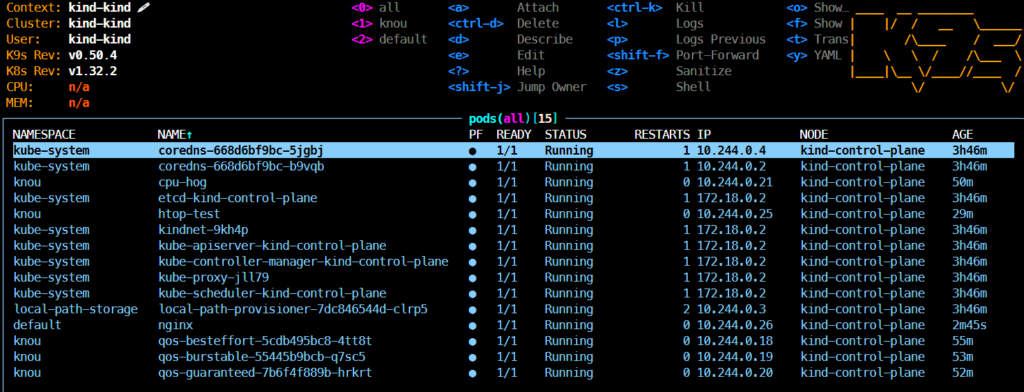
Task: Click the Trans <t> command
Action: tap(818, 39)
